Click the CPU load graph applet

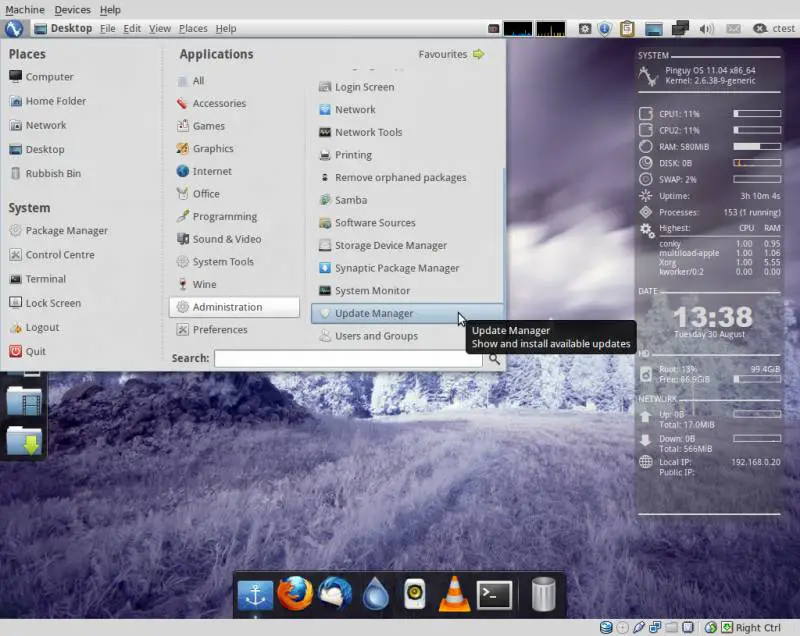[518, 29]
